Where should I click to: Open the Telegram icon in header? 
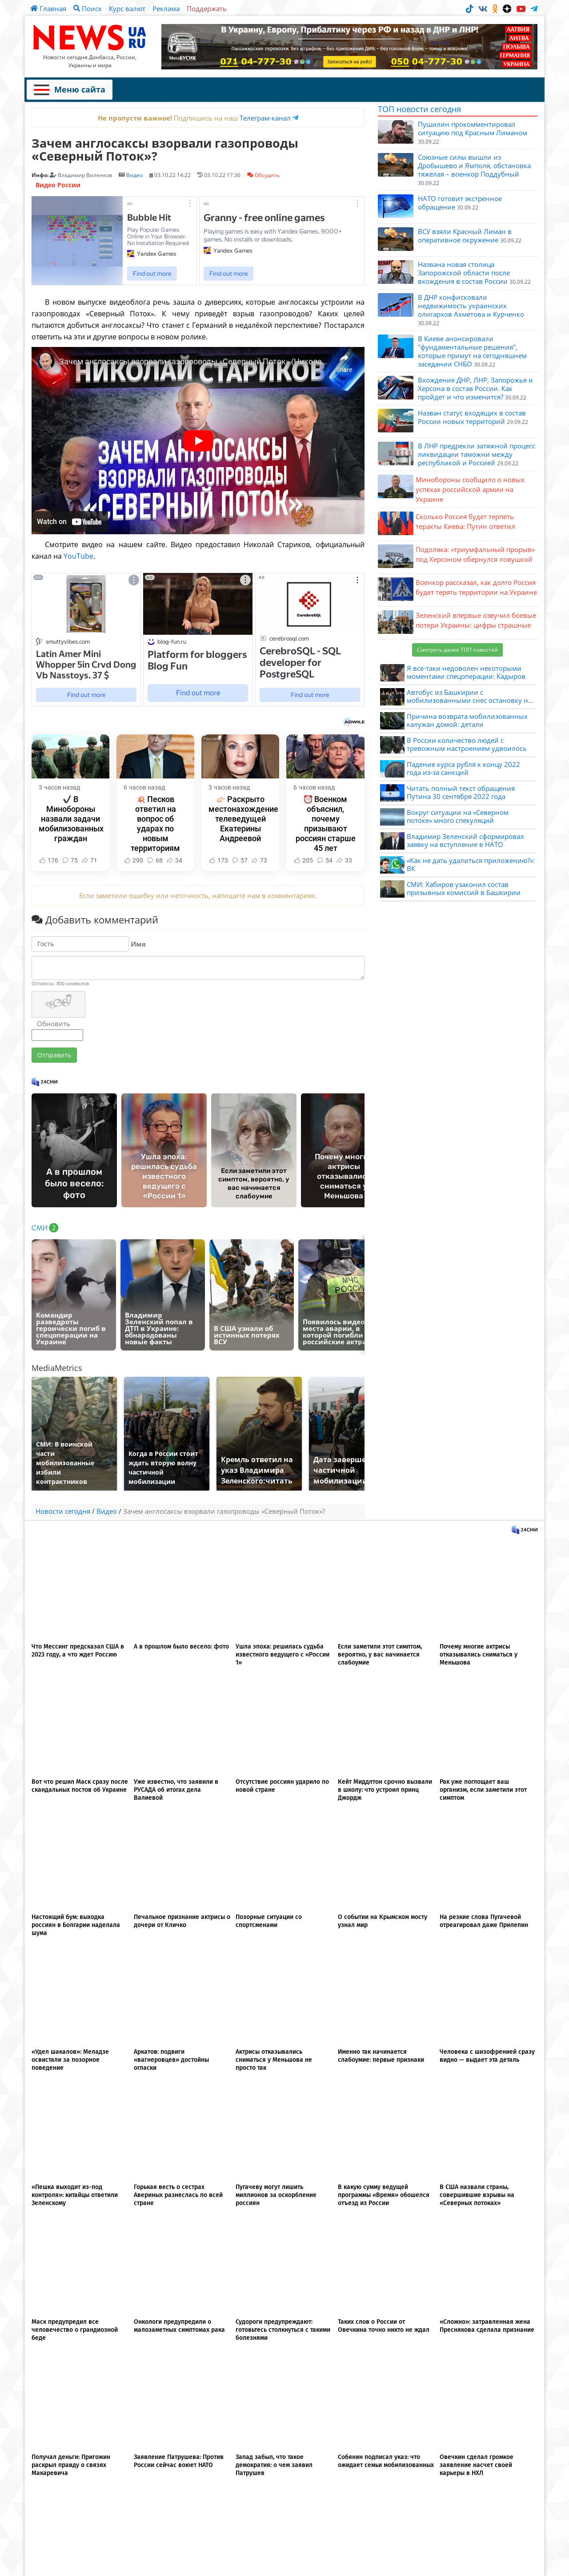point(534,8)
